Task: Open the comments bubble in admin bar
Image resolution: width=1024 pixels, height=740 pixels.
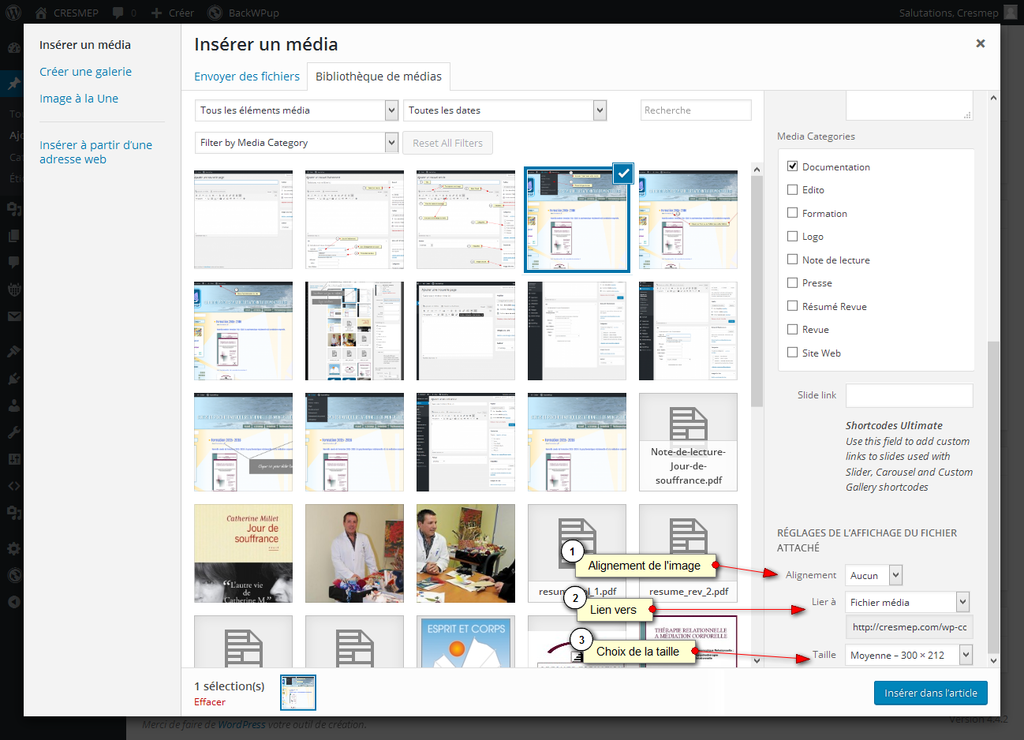Action: (118, 12)
